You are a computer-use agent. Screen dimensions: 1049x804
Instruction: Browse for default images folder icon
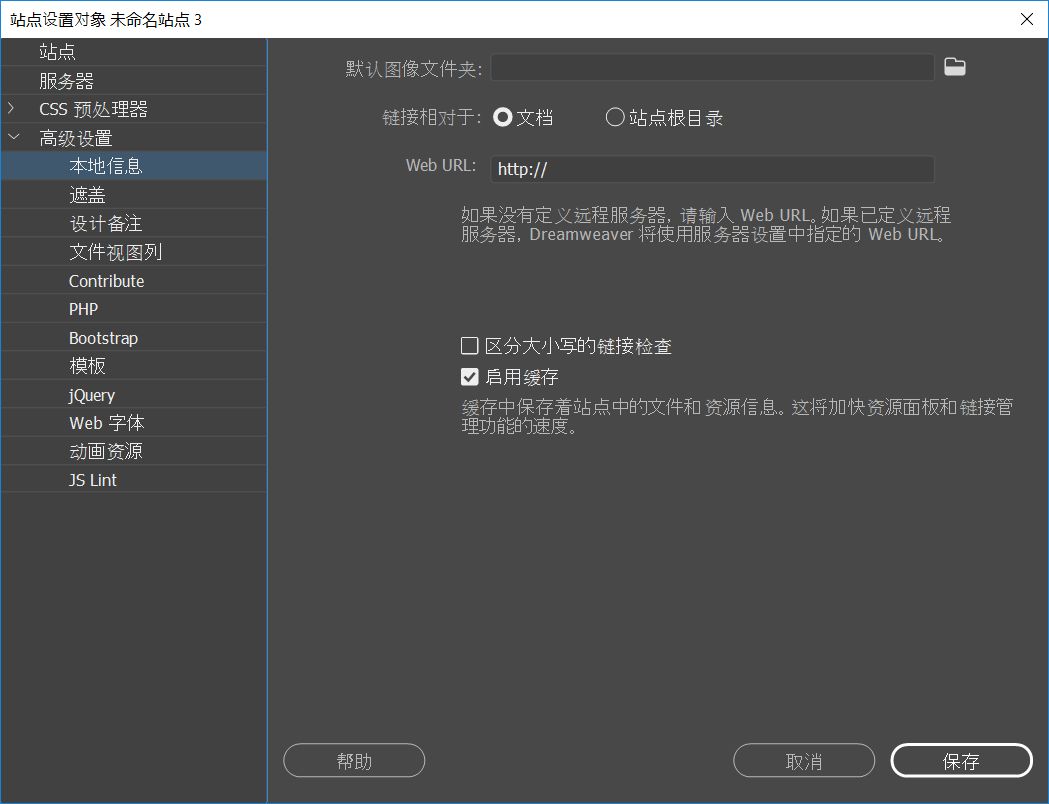click(955, 67)
